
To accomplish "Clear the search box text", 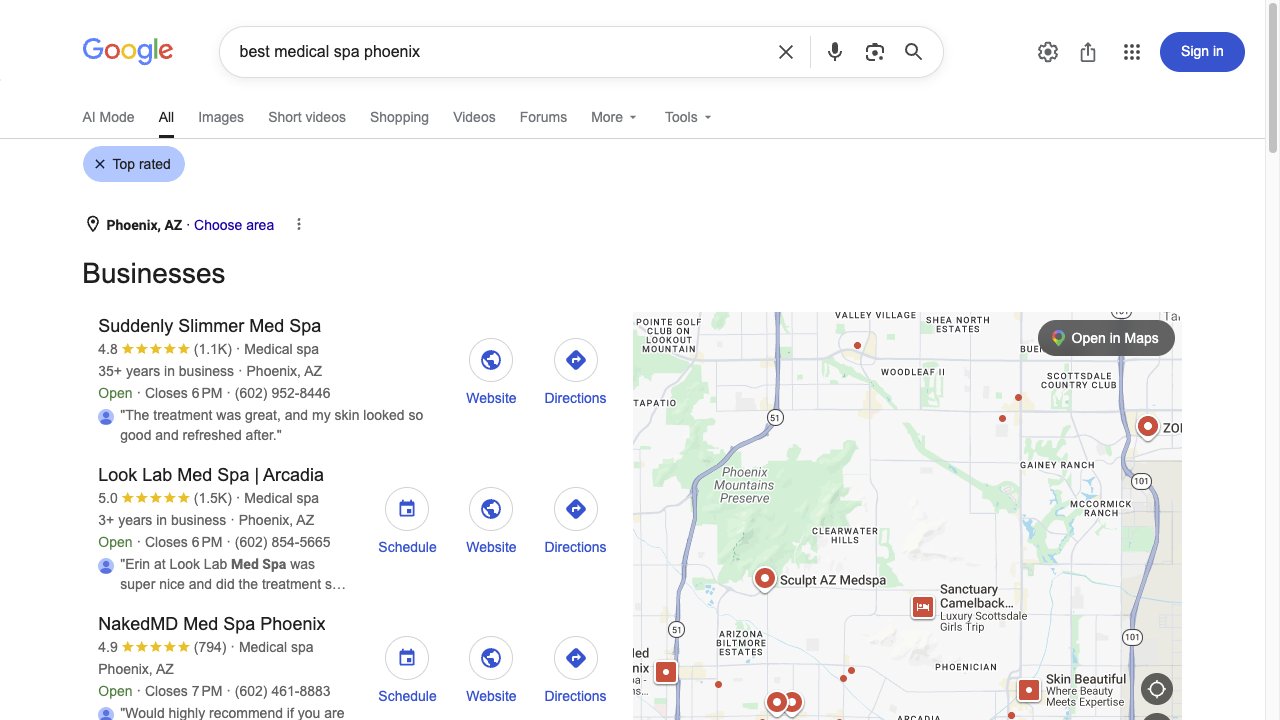I will point(786,52).
